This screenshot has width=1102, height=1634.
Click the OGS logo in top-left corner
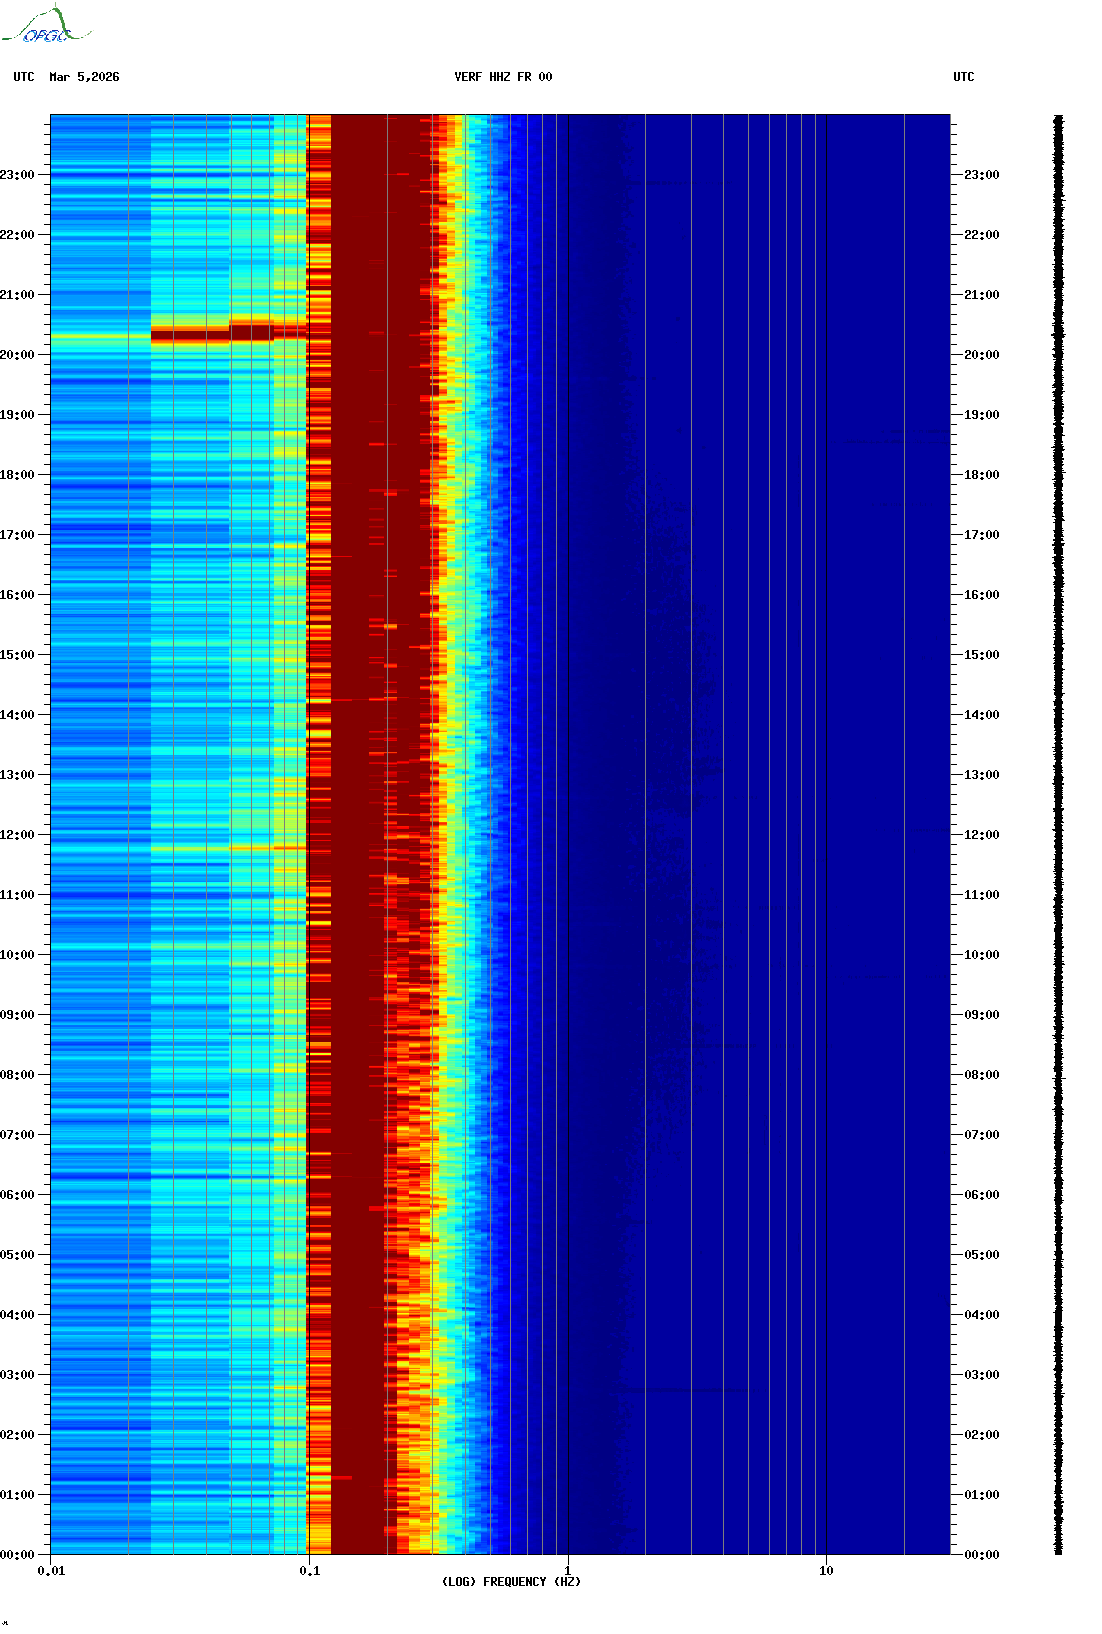tap(46, 26)
